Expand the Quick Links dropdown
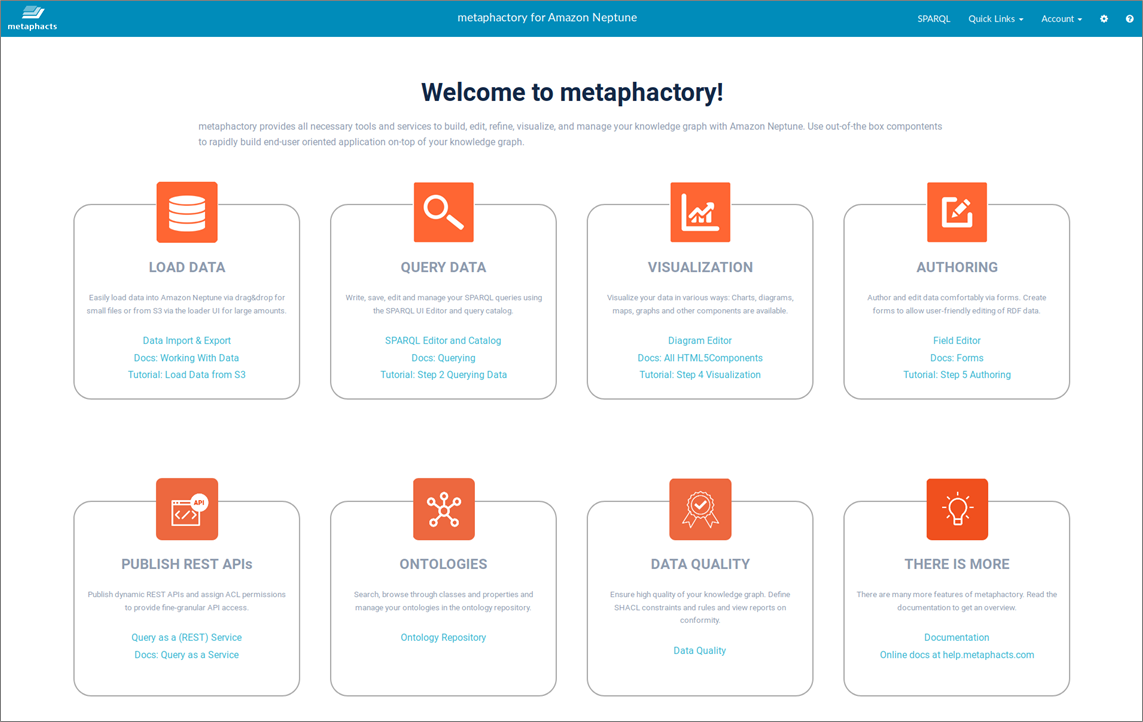Viewport: 1143px width, 722px height. coord(995,19)
